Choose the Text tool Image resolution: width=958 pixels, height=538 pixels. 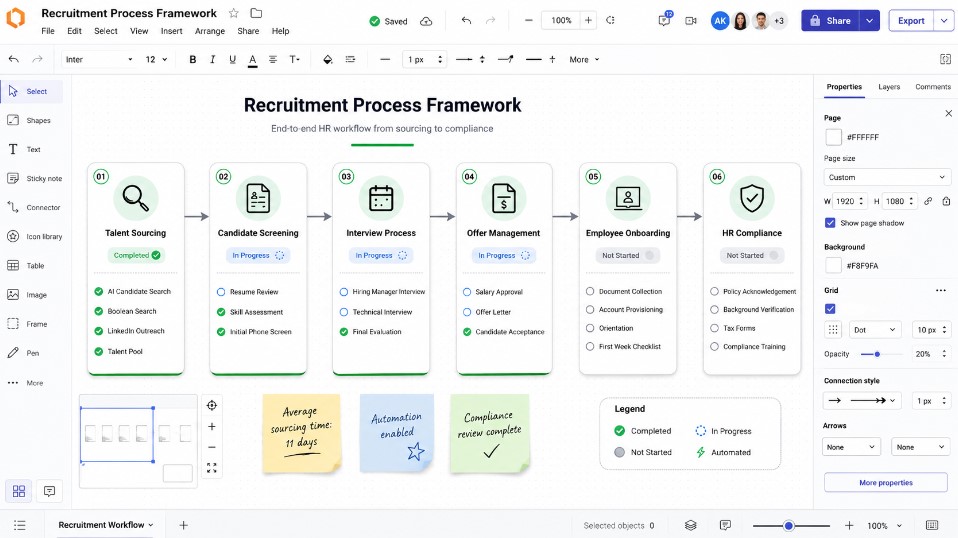(24, 150)
